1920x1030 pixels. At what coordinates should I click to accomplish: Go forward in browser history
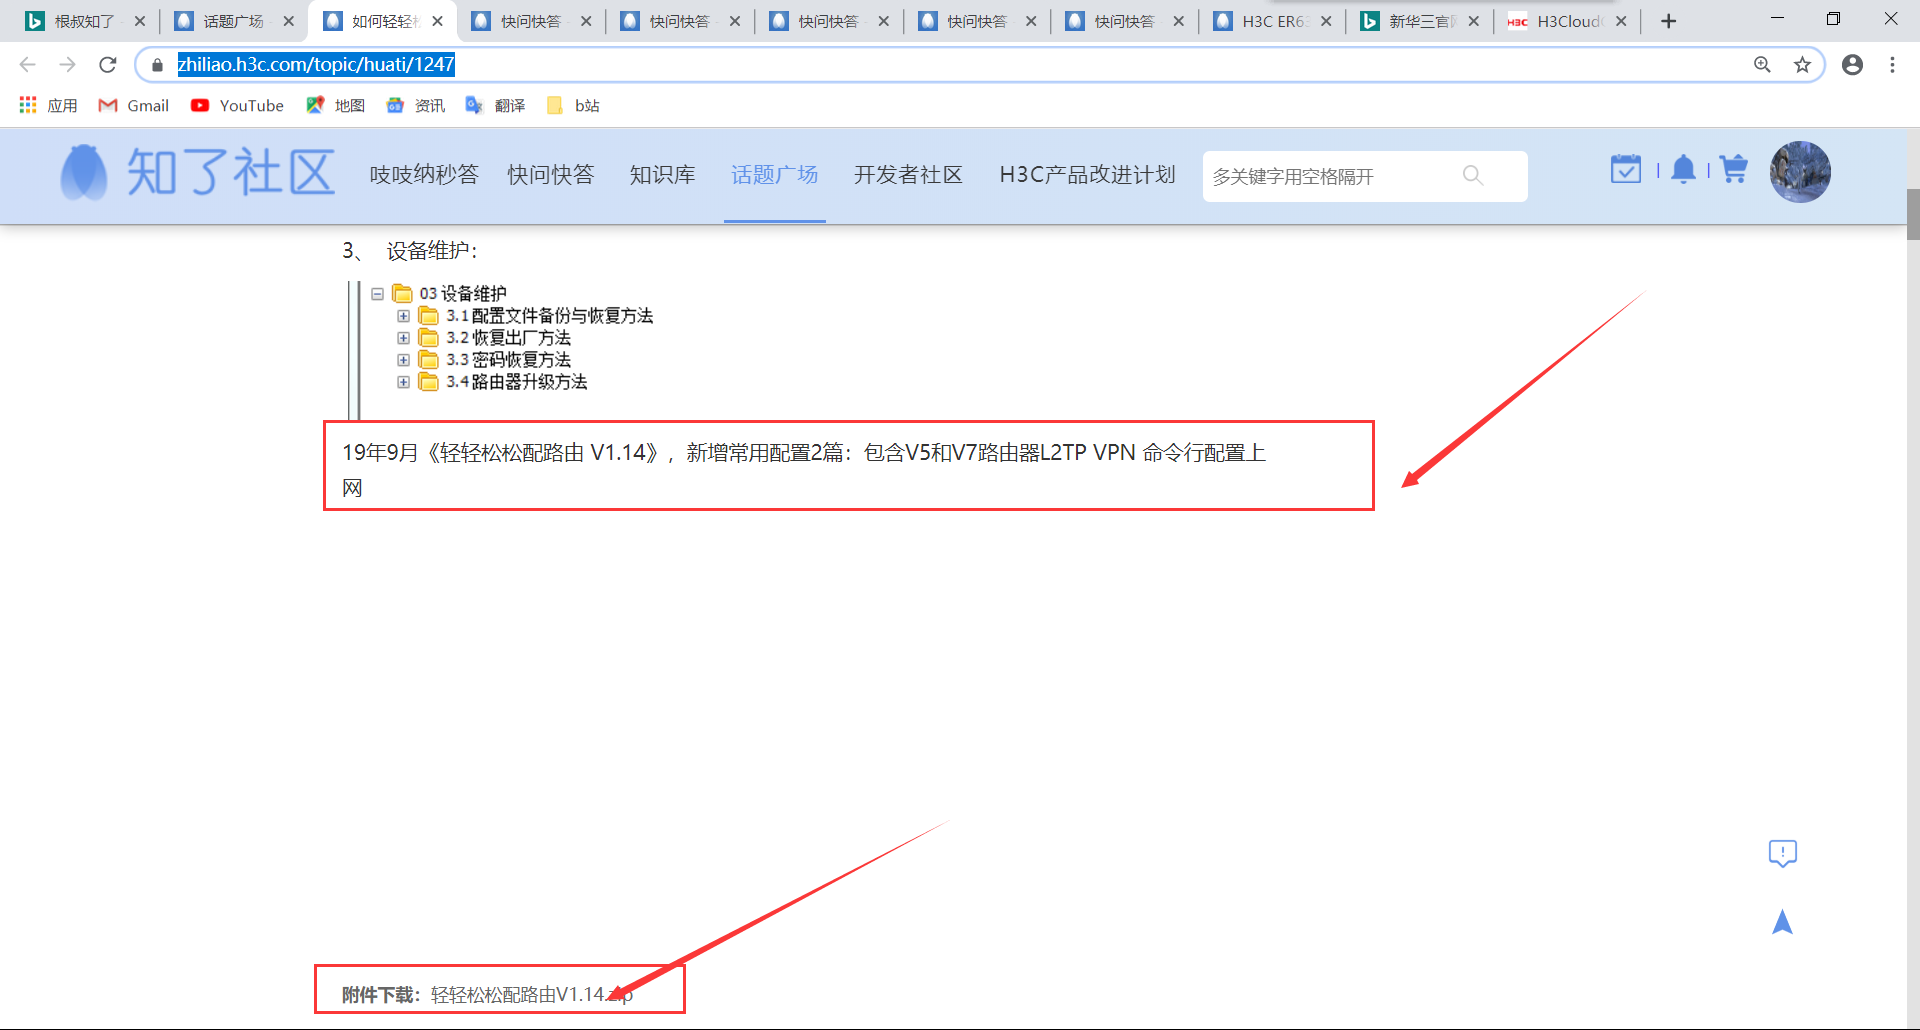tap(67, 65)
